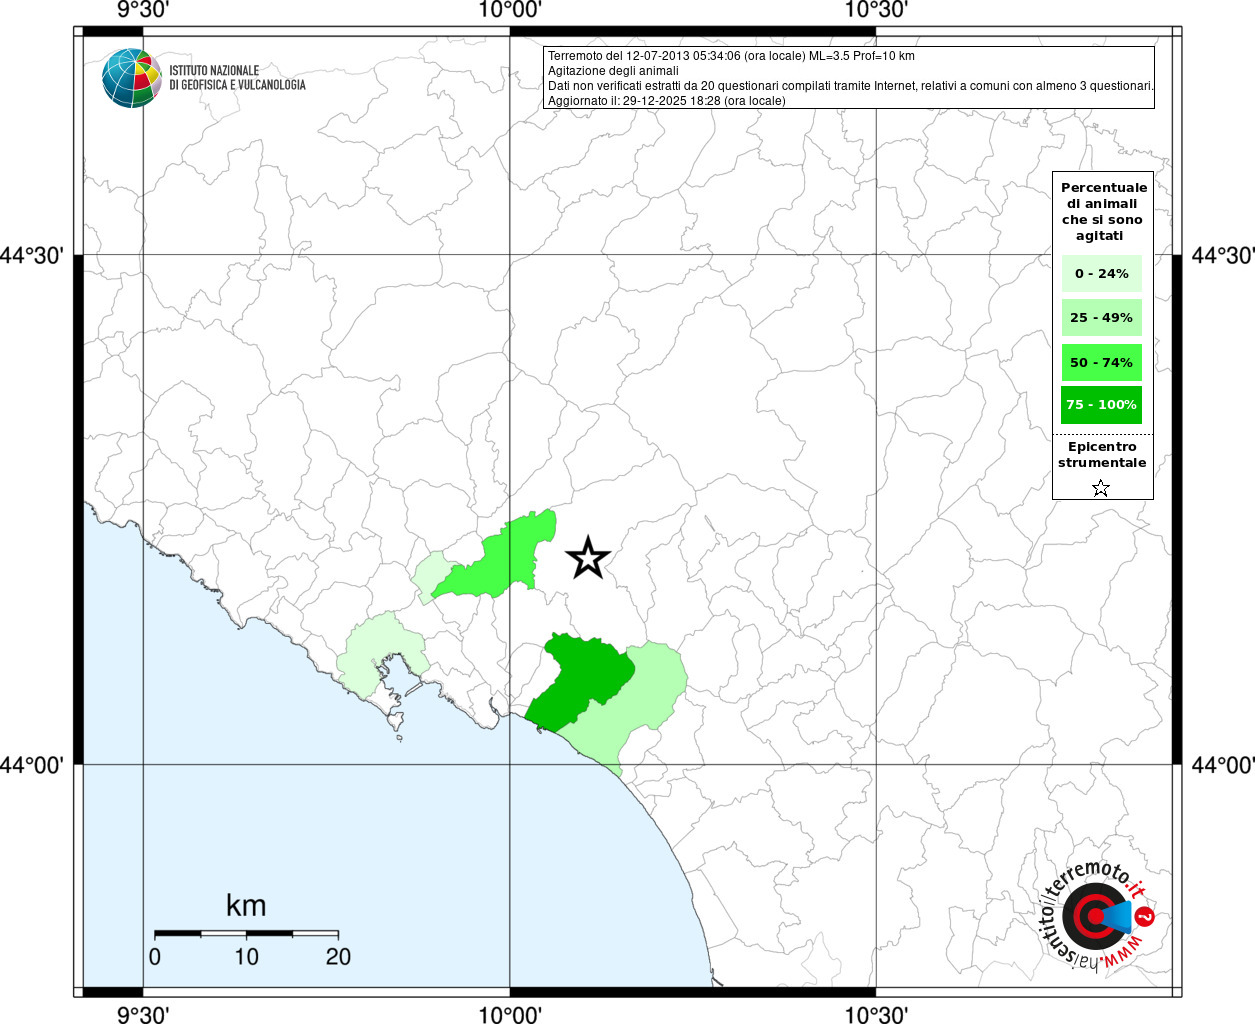Click the 'km' scale bar label
This screenshot has width=1255, height=1024.
tap(246, 905)
